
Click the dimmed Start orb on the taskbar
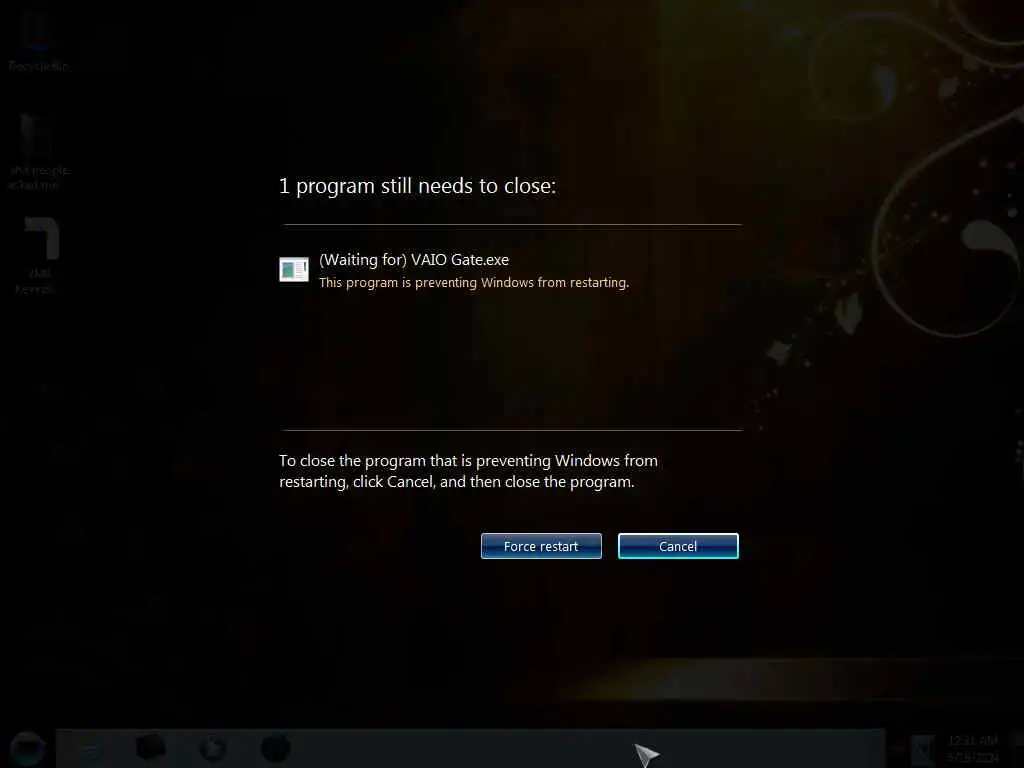point(27,748)
